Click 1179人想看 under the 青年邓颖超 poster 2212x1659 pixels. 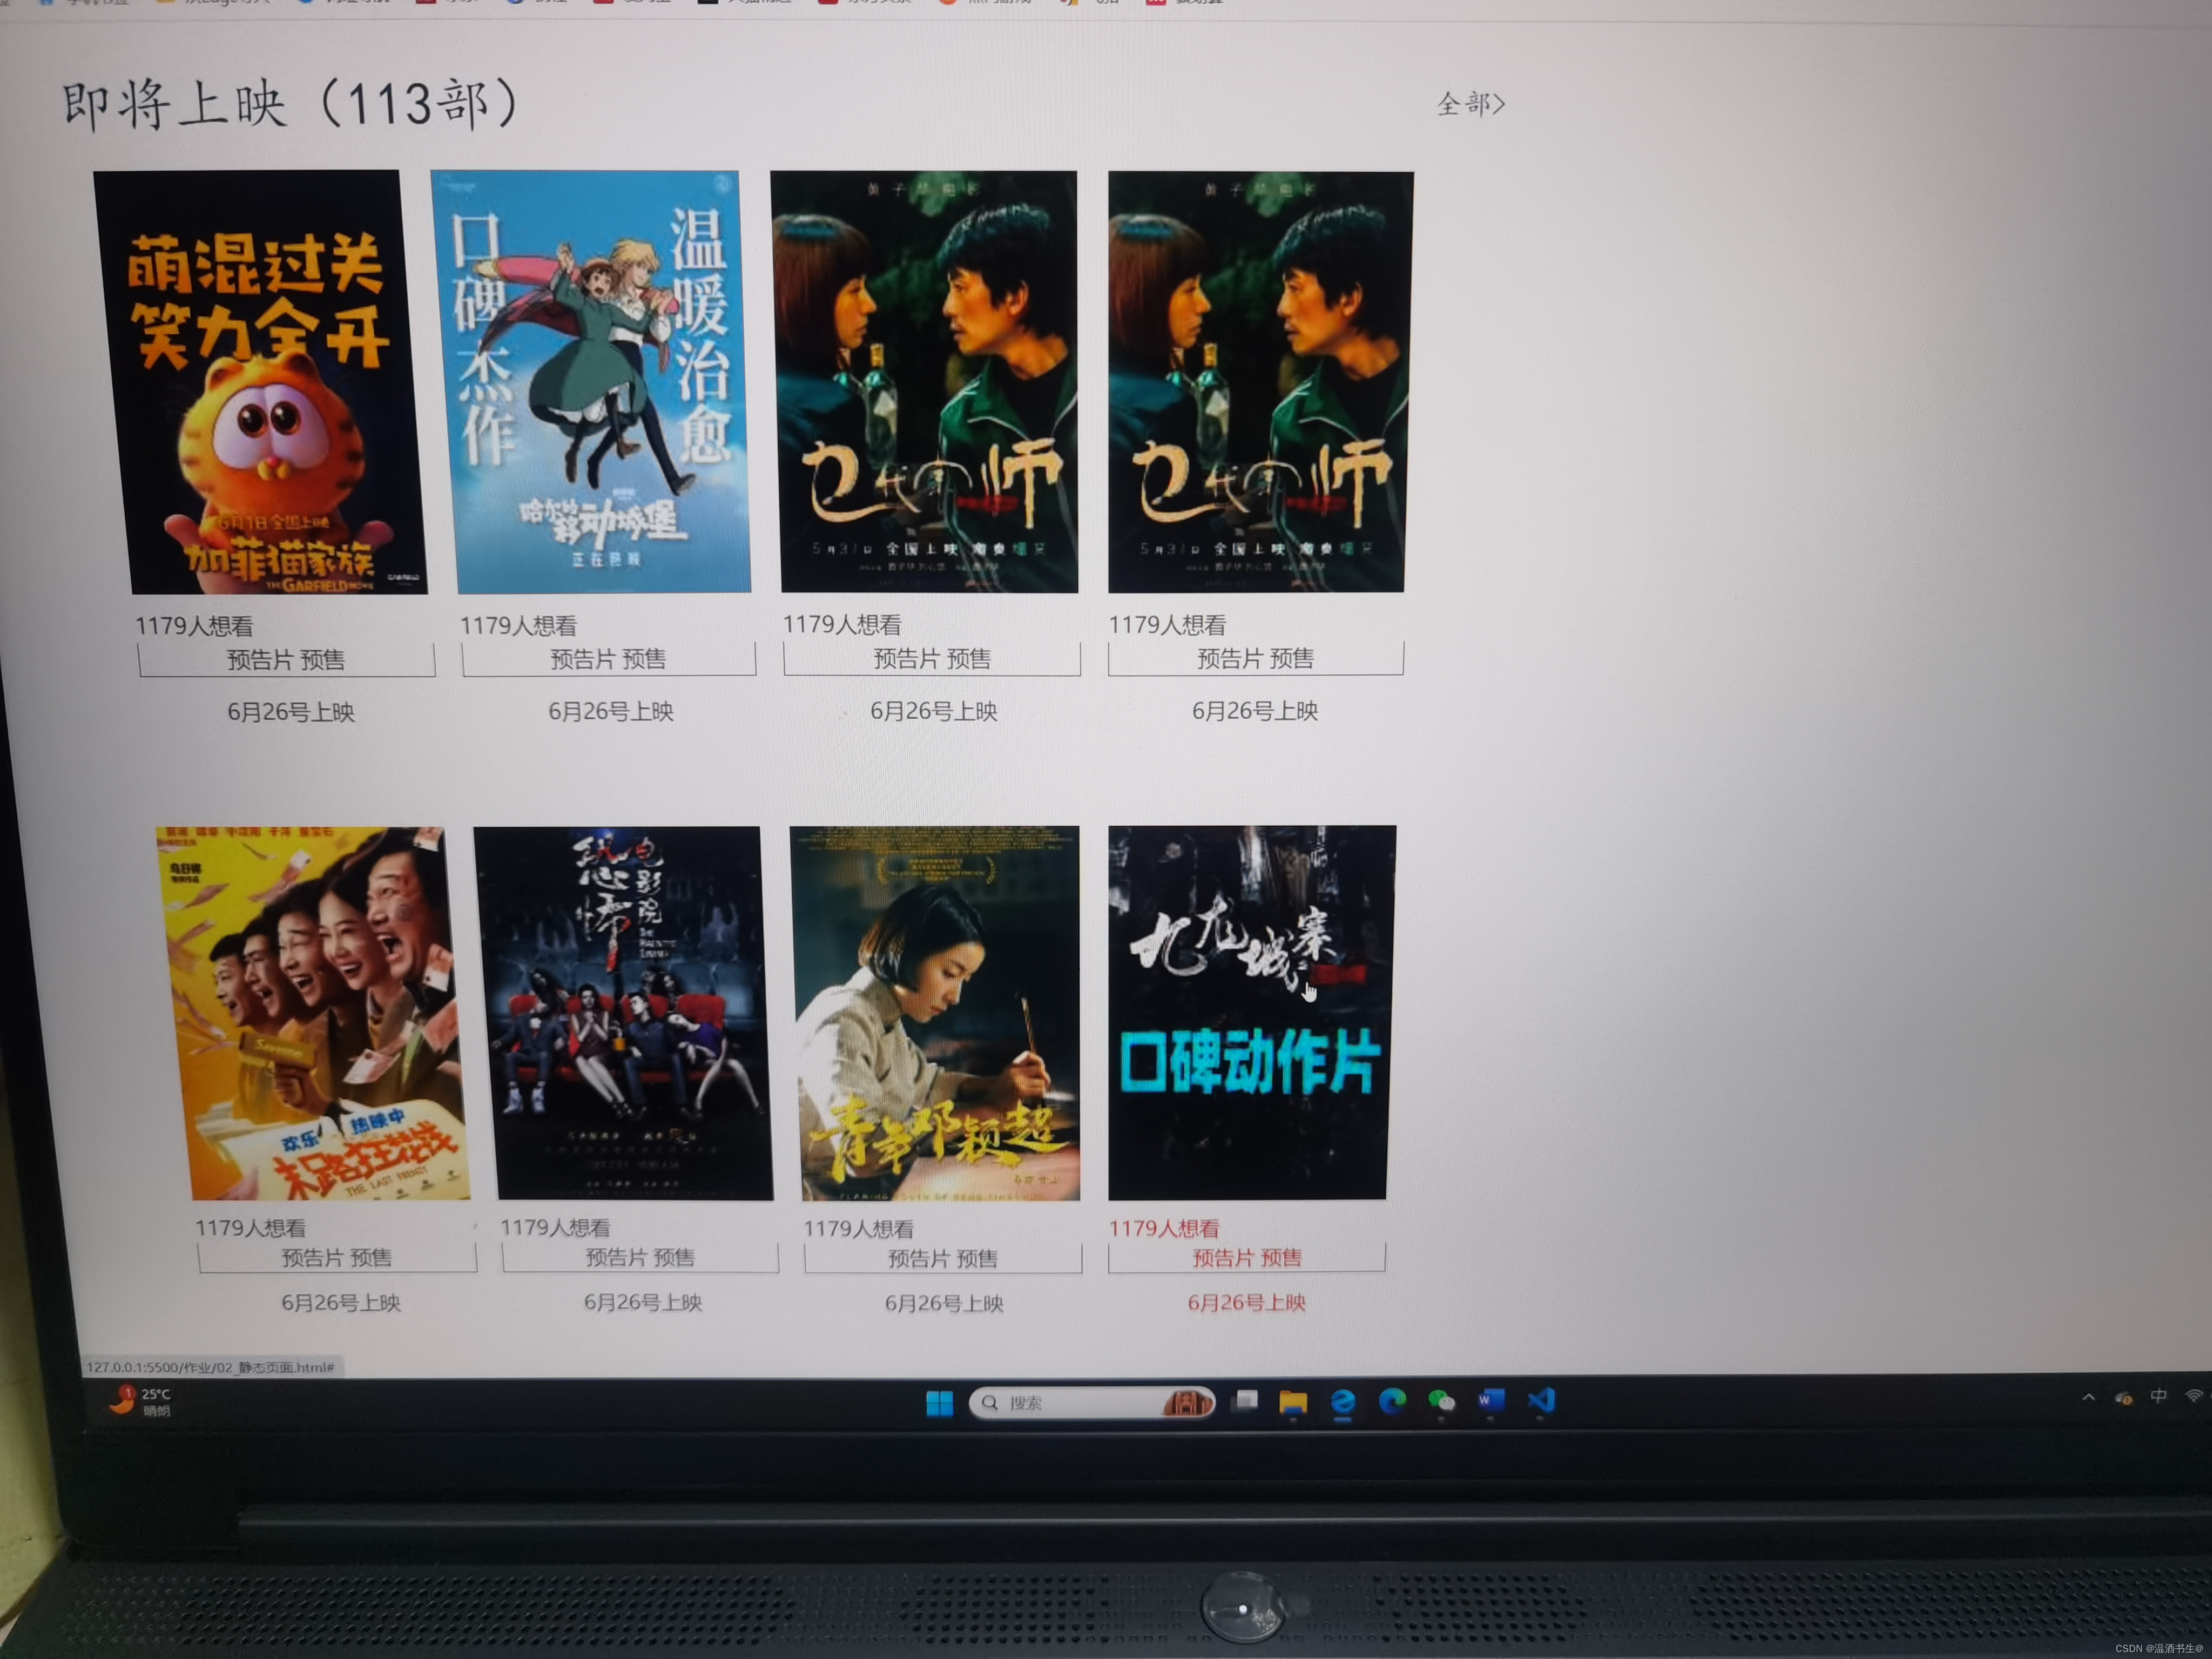coord(859,1229)
